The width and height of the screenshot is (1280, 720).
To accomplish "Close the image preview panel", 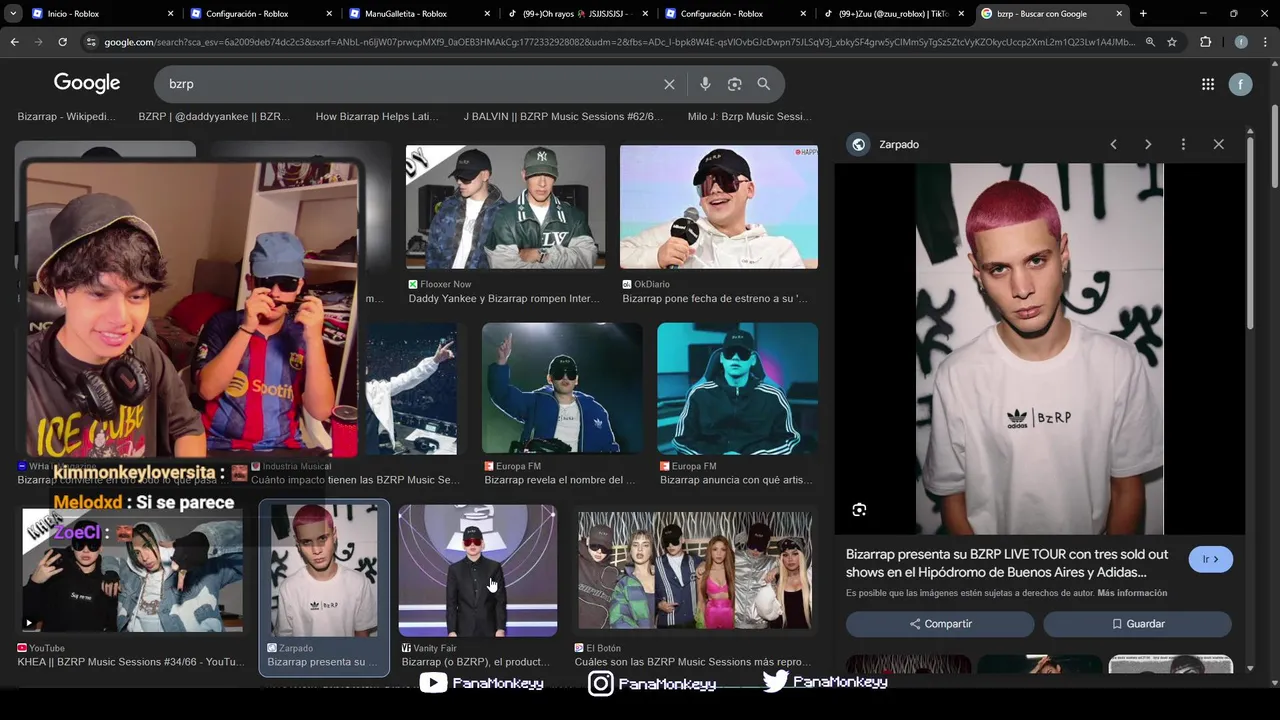I will pyautogui.click(x=1218, y=144).
